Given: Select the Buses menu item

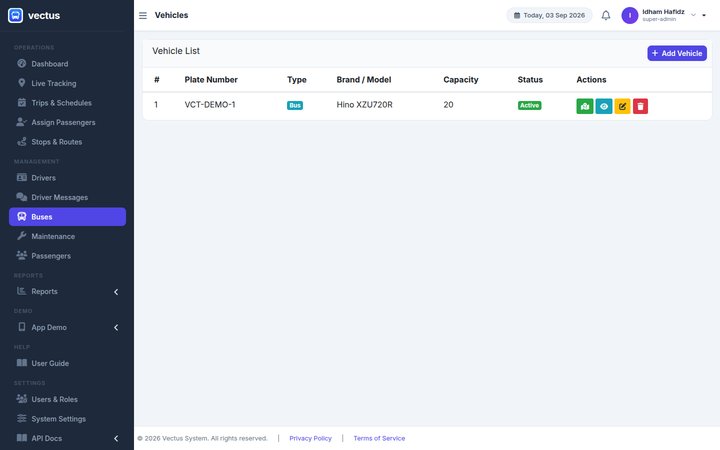Looking at the screenshot, I should (x=68, y=217).
